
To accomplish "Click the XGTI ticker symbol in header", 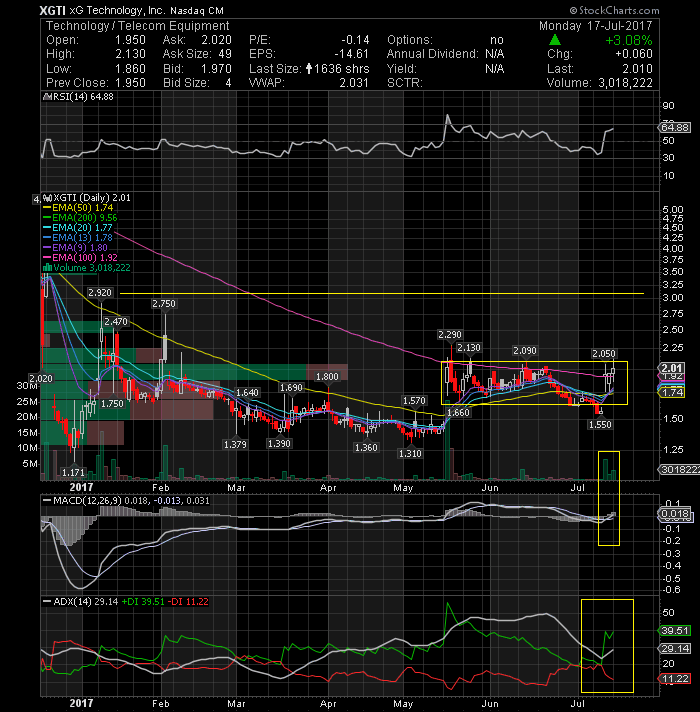I will (x=52, y=10).
